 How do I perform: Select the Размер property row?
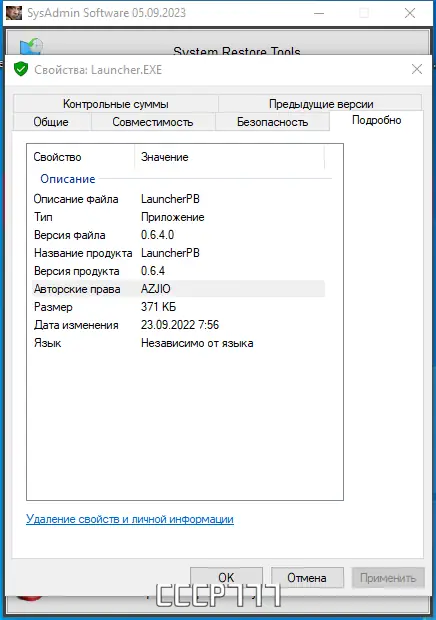point(178,307)
